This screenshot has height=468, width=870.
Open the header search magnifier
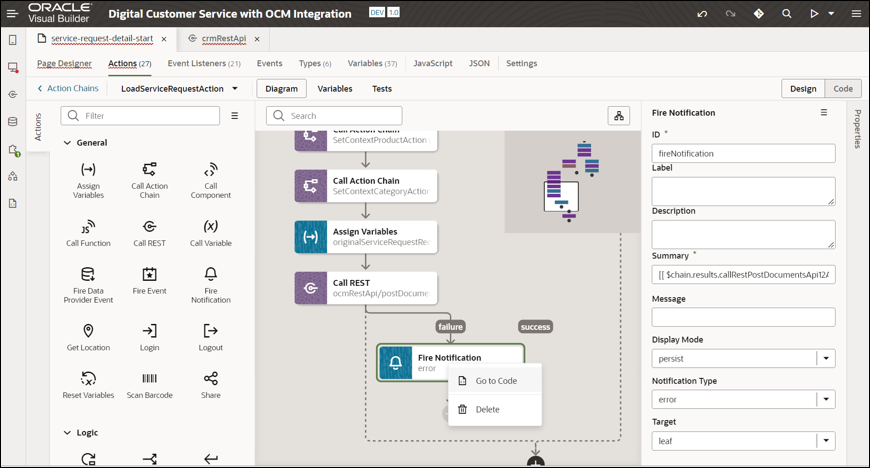coord(786,13)
